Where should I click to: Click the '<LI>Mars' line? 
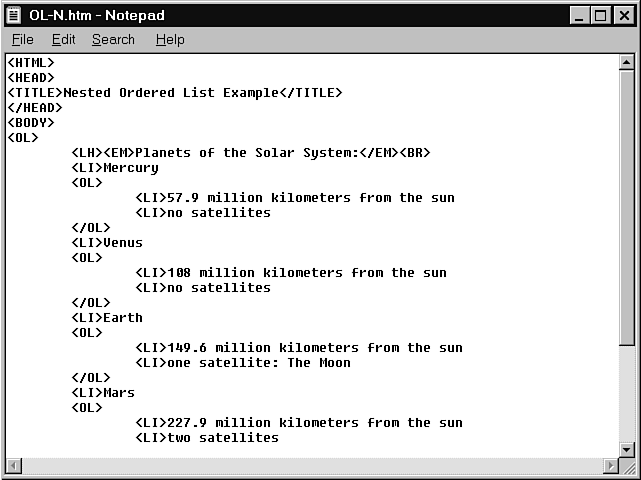point(103,393)
